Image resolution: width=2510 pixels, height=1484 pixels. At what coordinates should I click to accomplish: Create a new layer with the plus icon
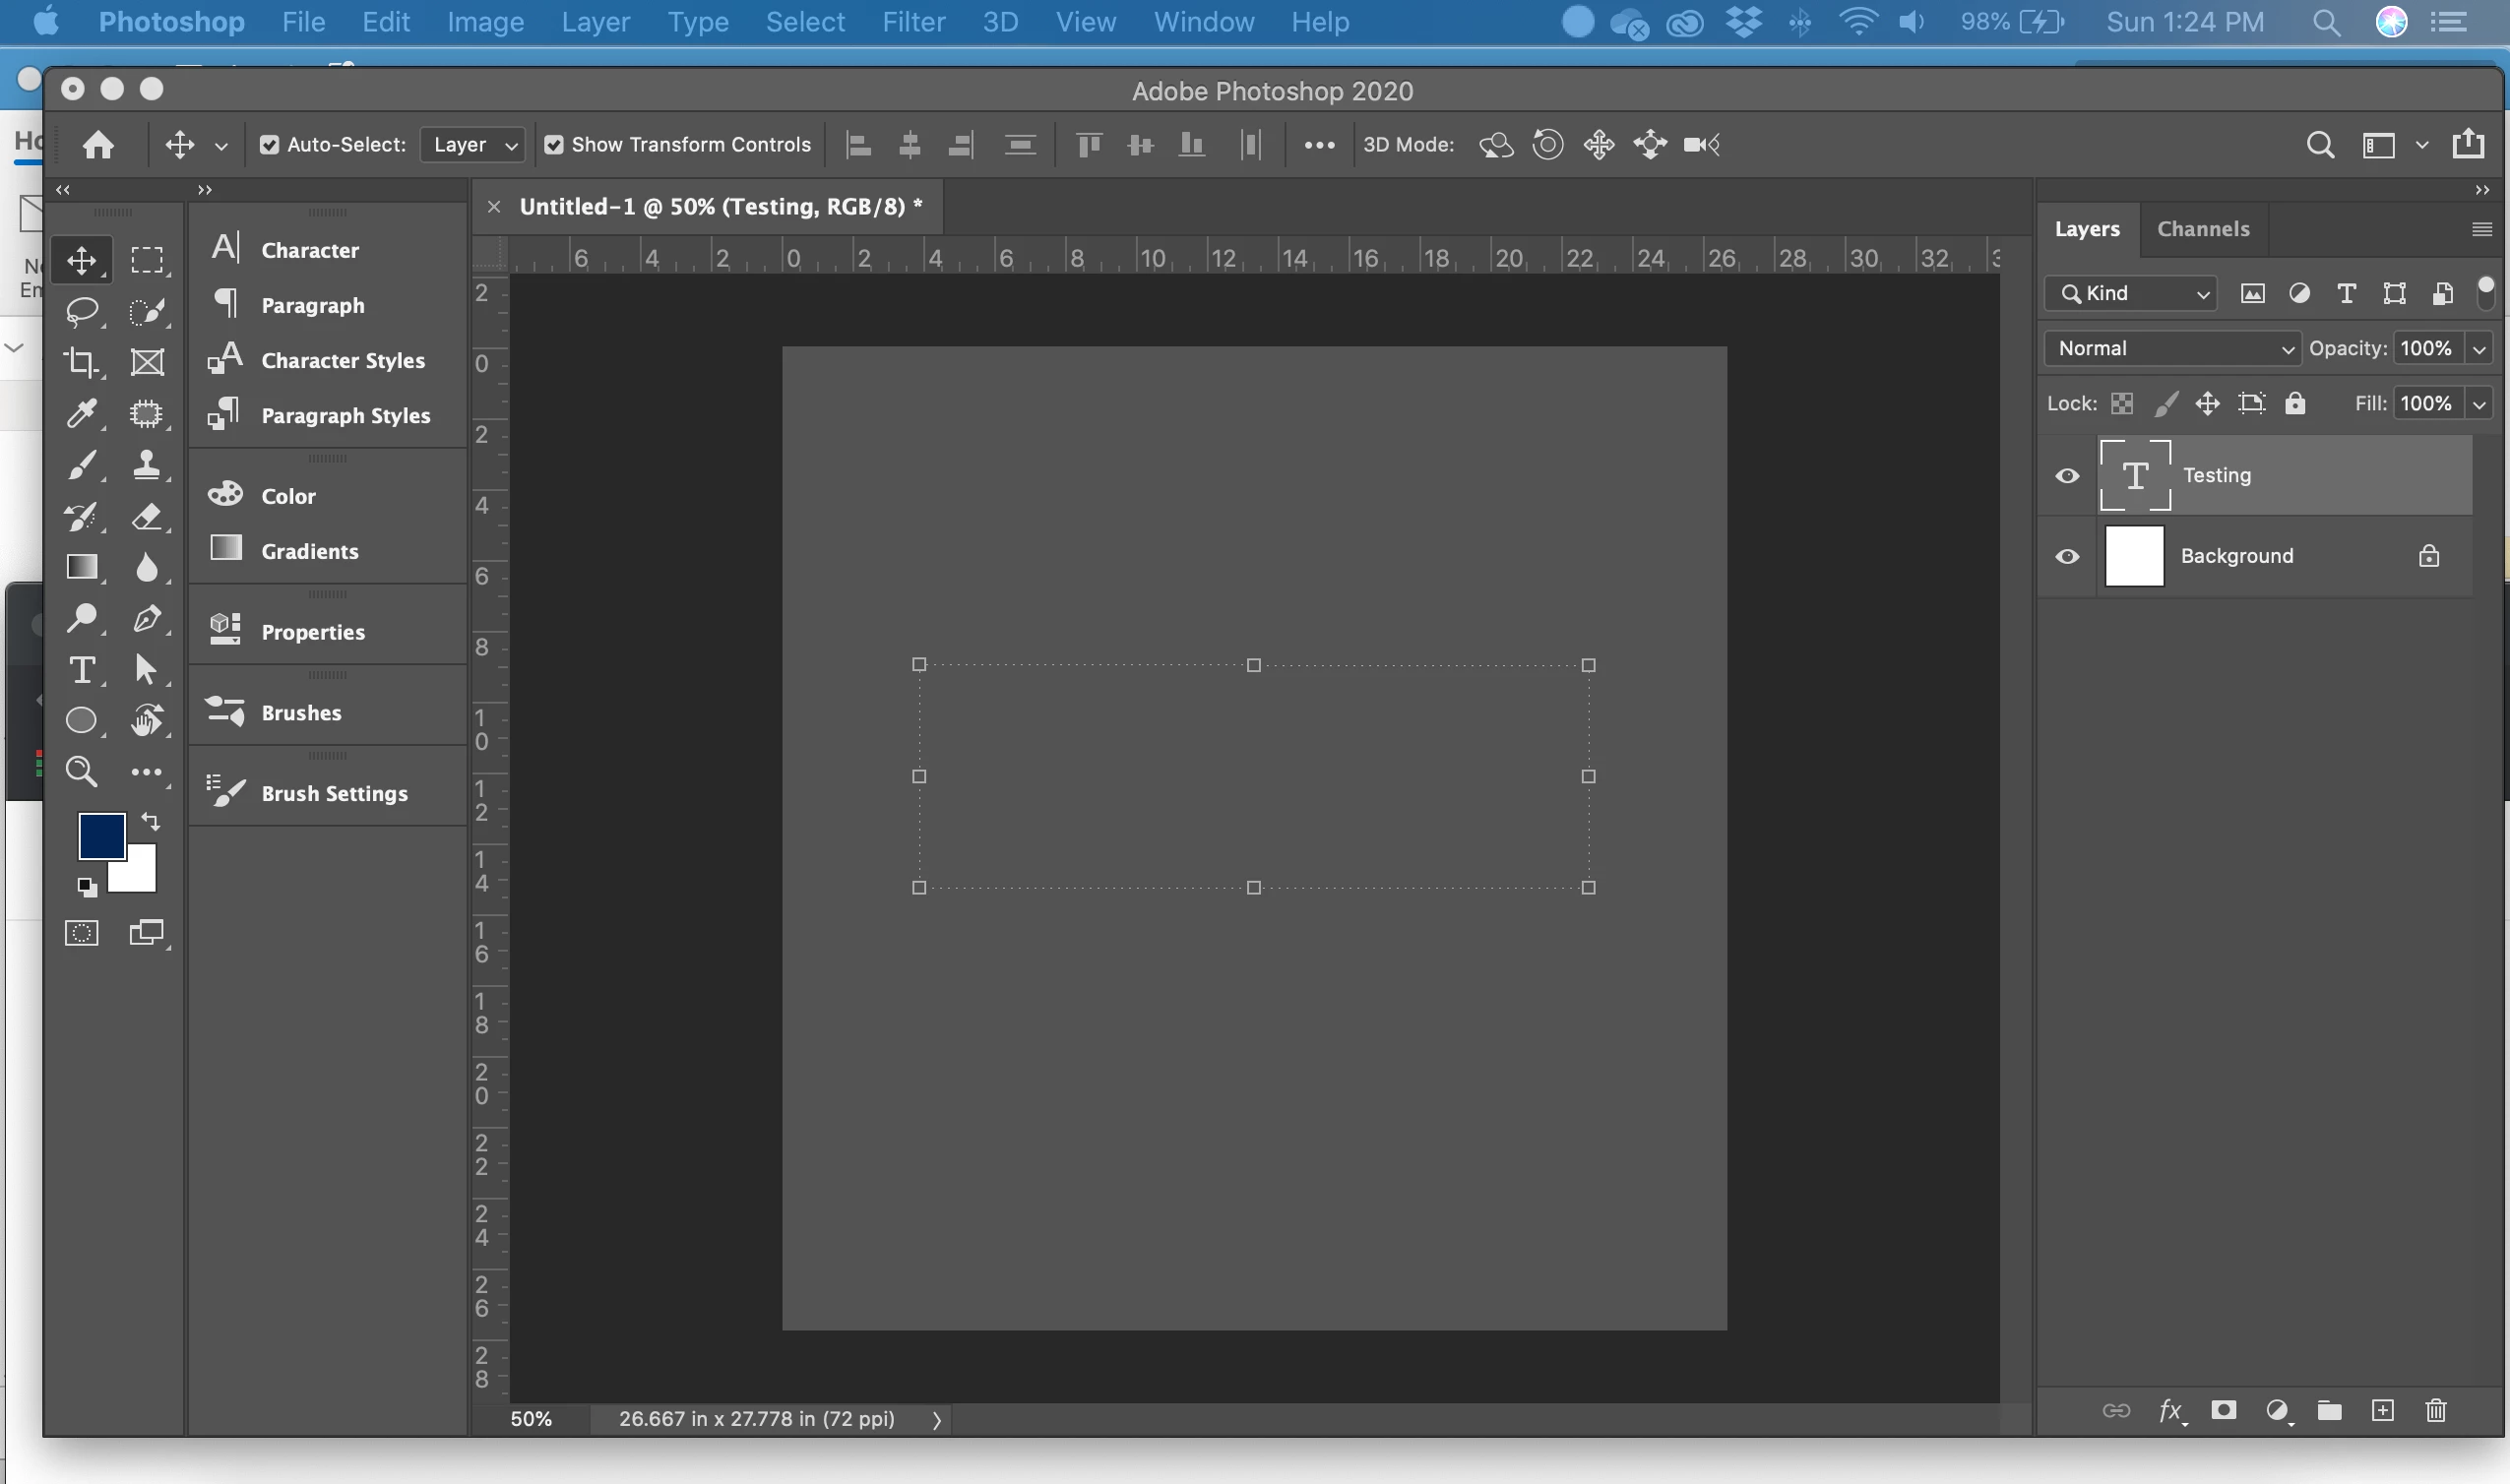(x=2383, y=1410)
